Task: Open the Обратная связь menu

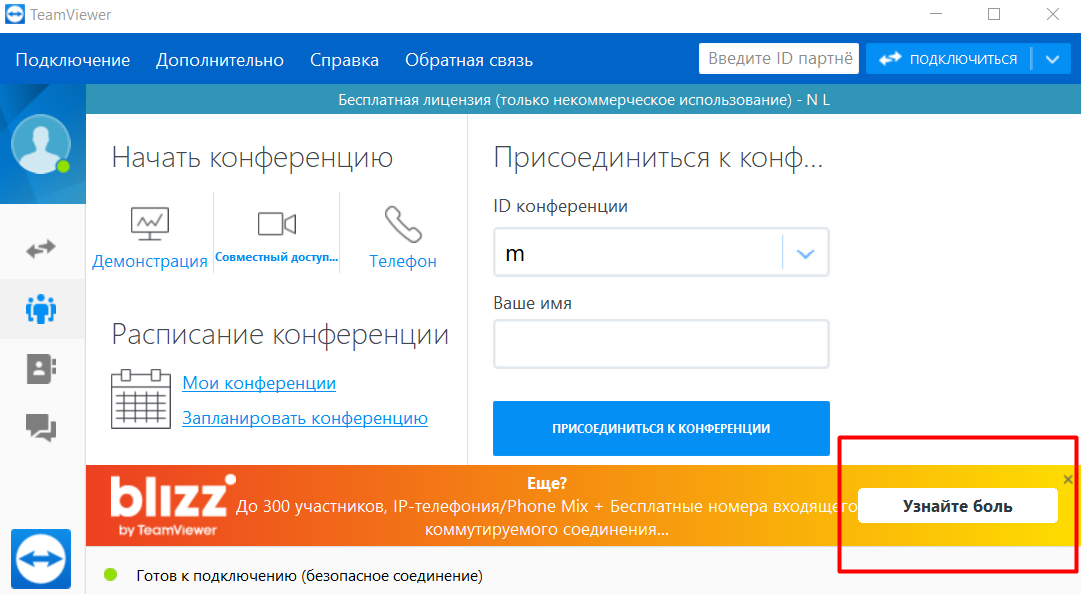Action: pos(469,60)
